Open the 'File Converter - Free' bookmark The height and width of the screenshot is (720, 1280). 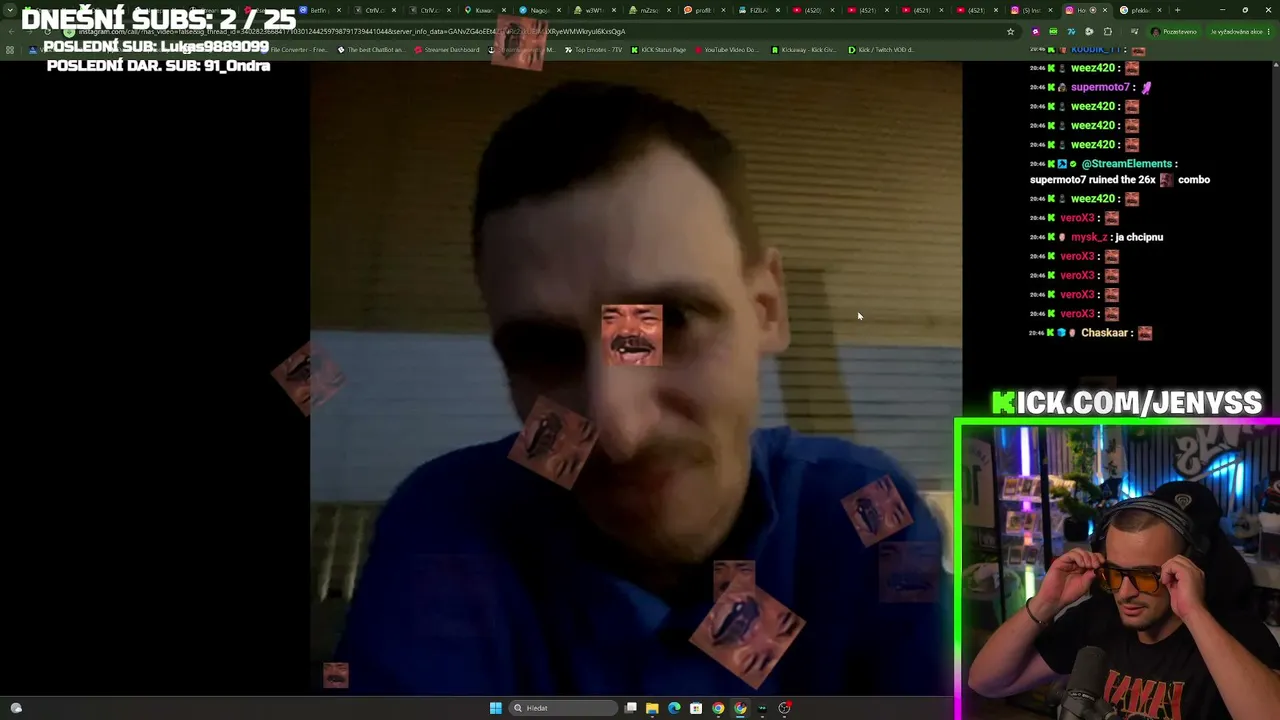pos(293,49)
